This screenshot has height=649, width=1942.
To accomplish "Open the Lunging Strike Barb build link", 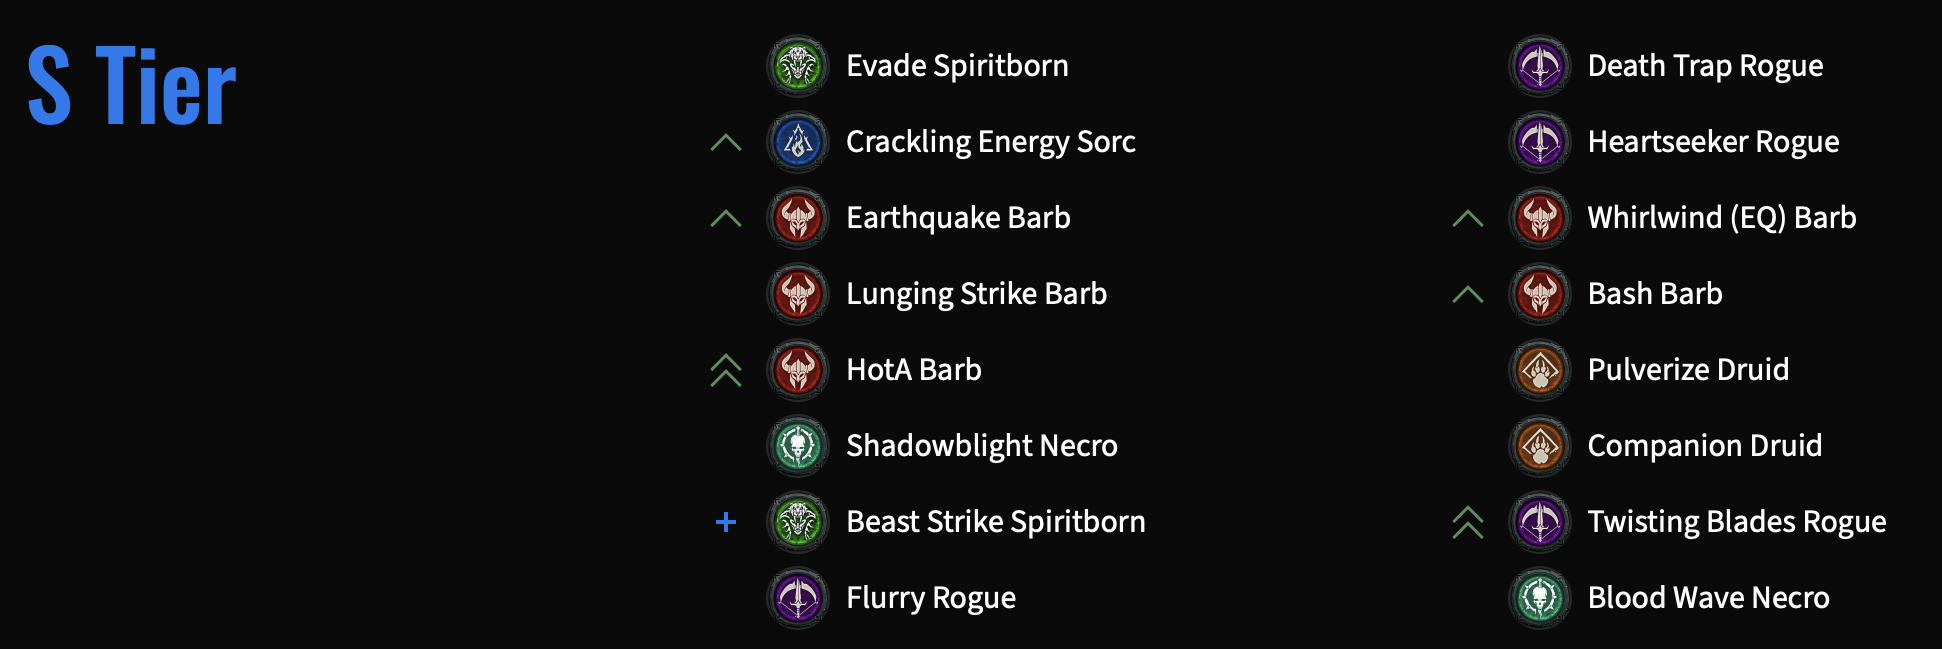I will click(x=976, y=294).
